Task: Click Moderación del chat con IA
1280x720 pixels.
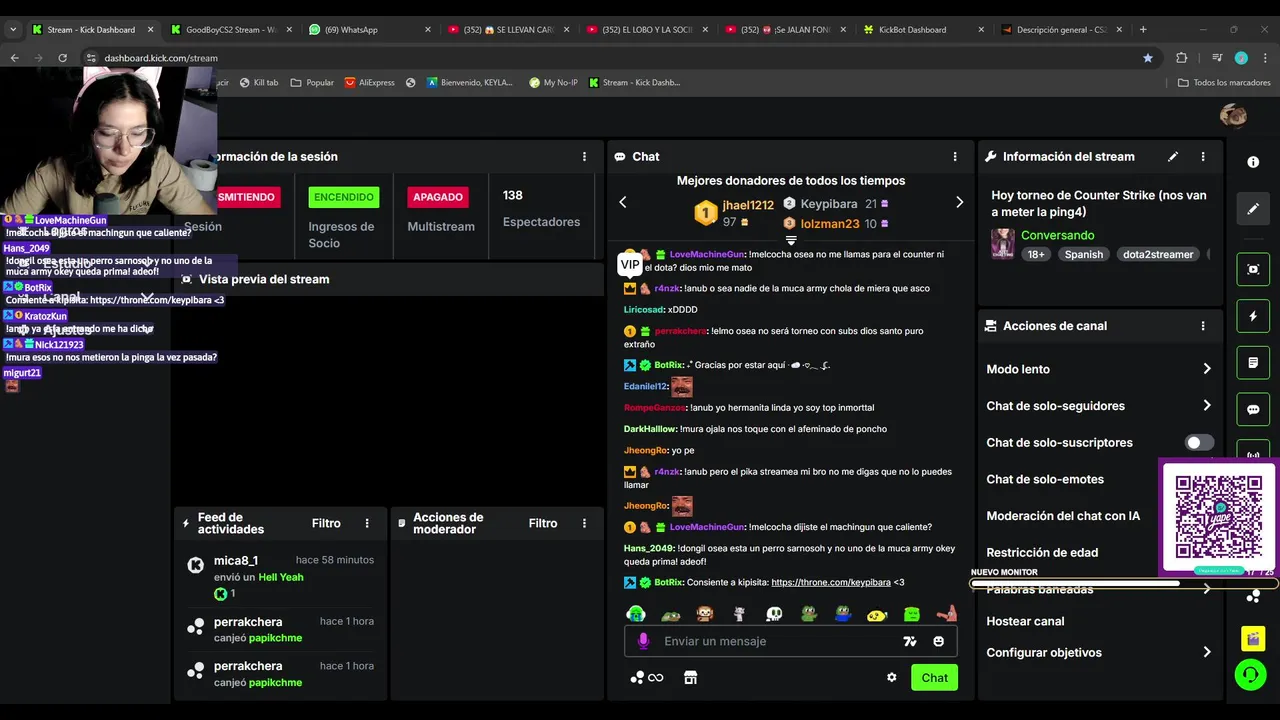Action: click(1063, 516)
